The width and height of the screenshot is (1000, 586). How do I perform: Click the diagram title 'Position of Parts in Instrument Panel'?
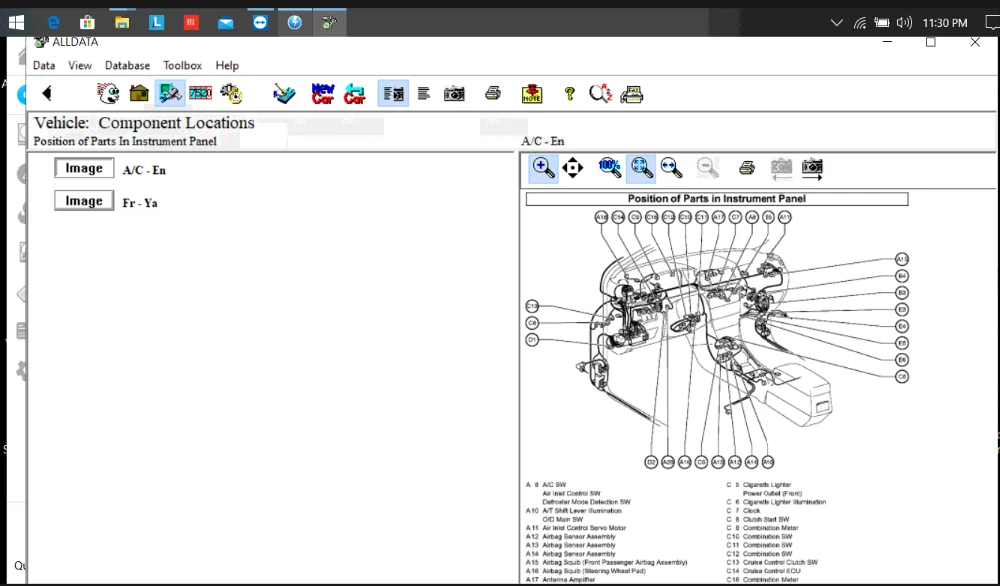coord(717,199)
